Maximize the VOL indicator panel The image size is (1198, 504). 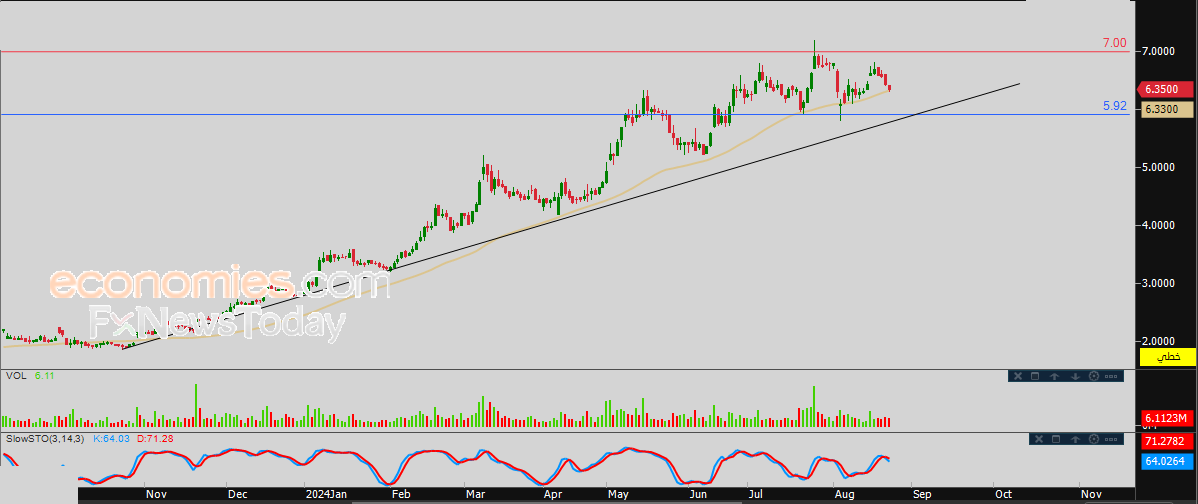[x=1035, y=376]
